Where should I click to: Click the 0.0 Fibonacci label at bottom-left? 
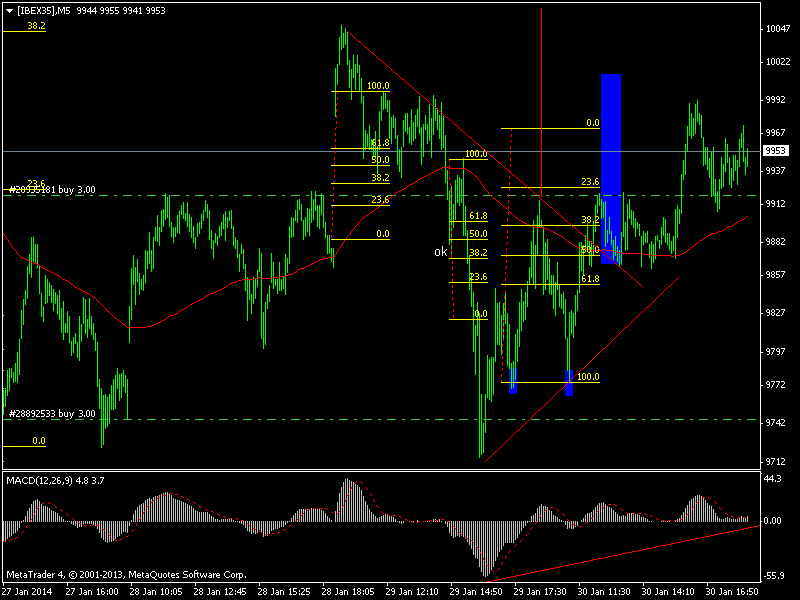click(39, 440)
